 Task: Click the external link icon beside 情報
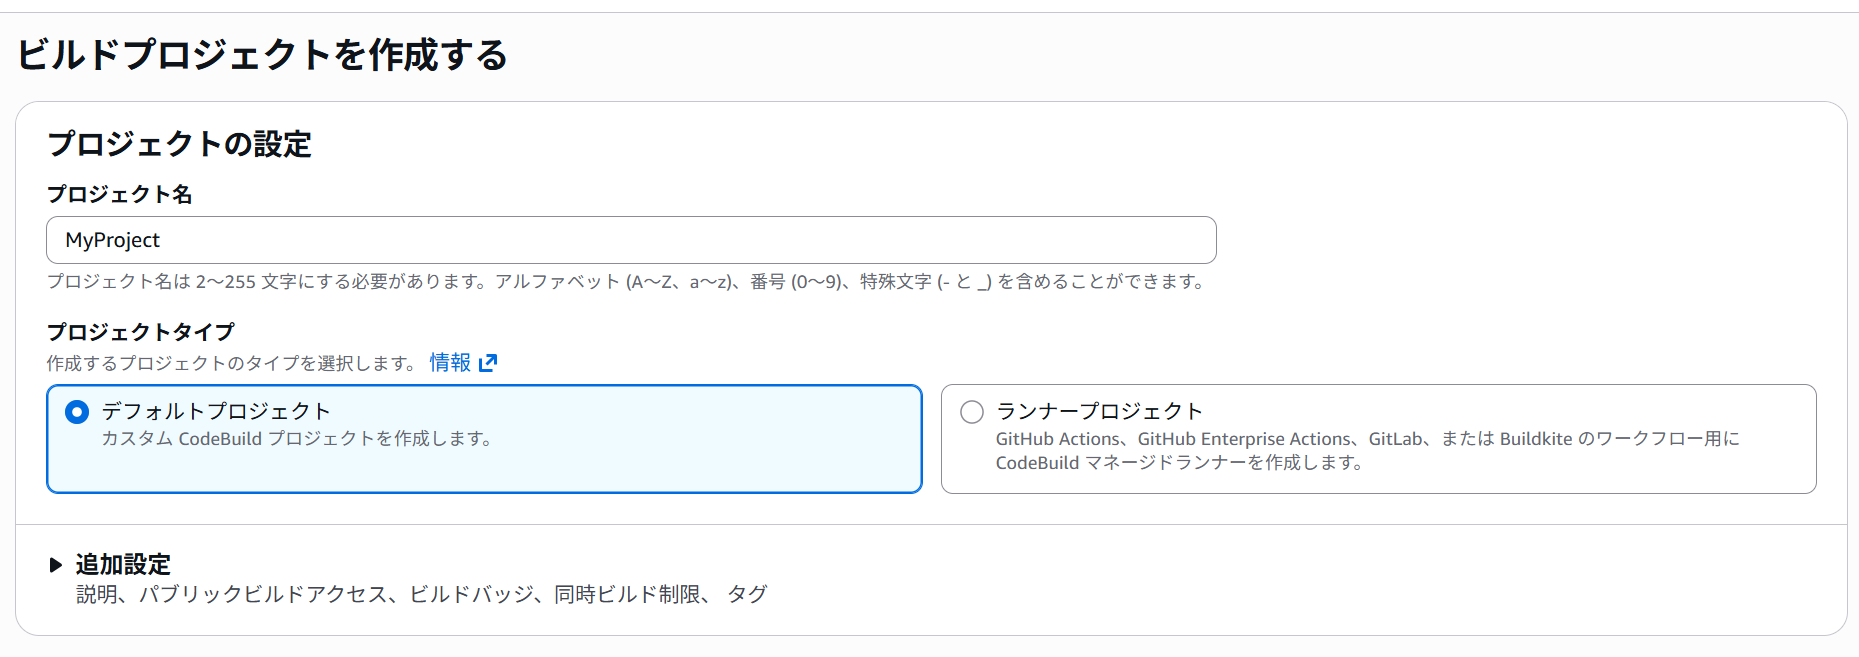point(488,362)
